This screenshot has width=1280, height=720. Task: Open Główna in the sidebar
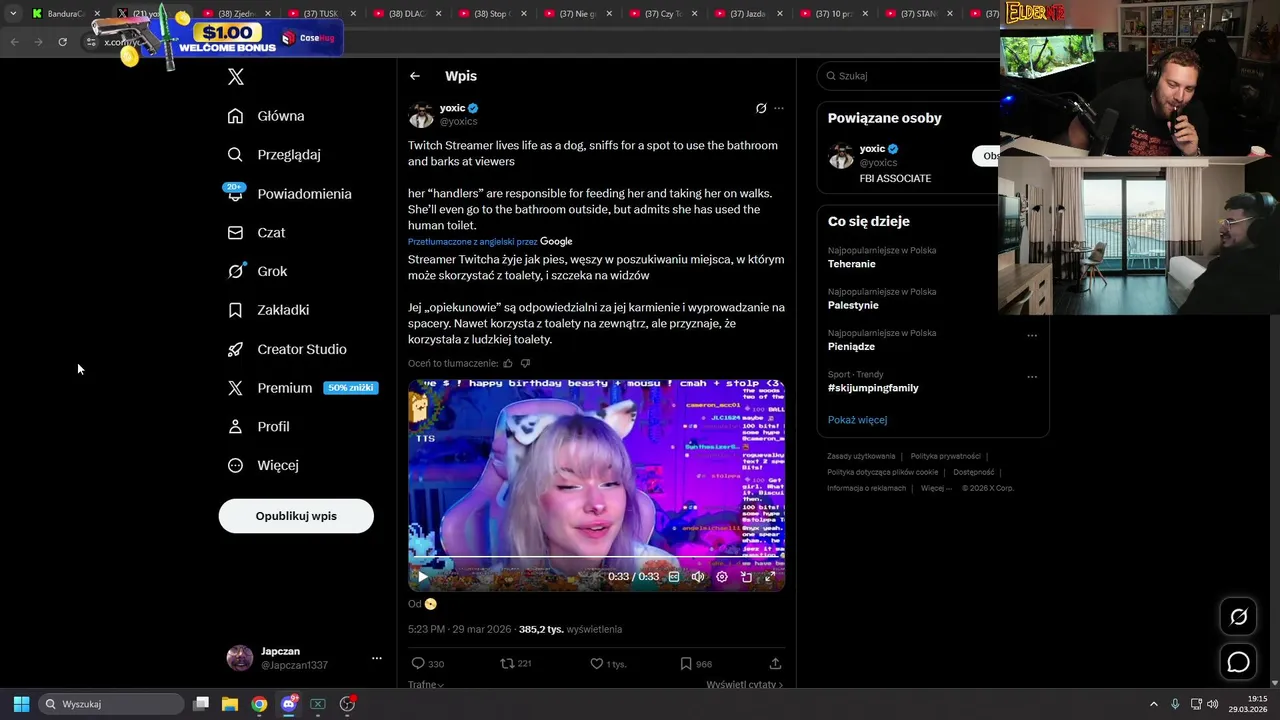pos(266,116)
